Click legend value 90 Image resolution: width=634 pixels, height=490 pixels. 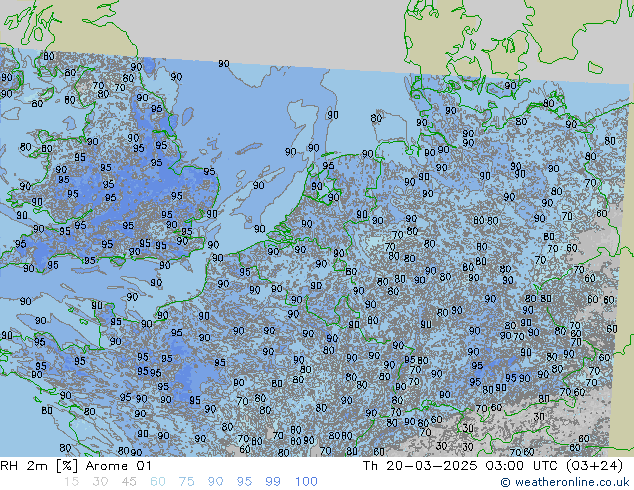(x=215, y=482)
